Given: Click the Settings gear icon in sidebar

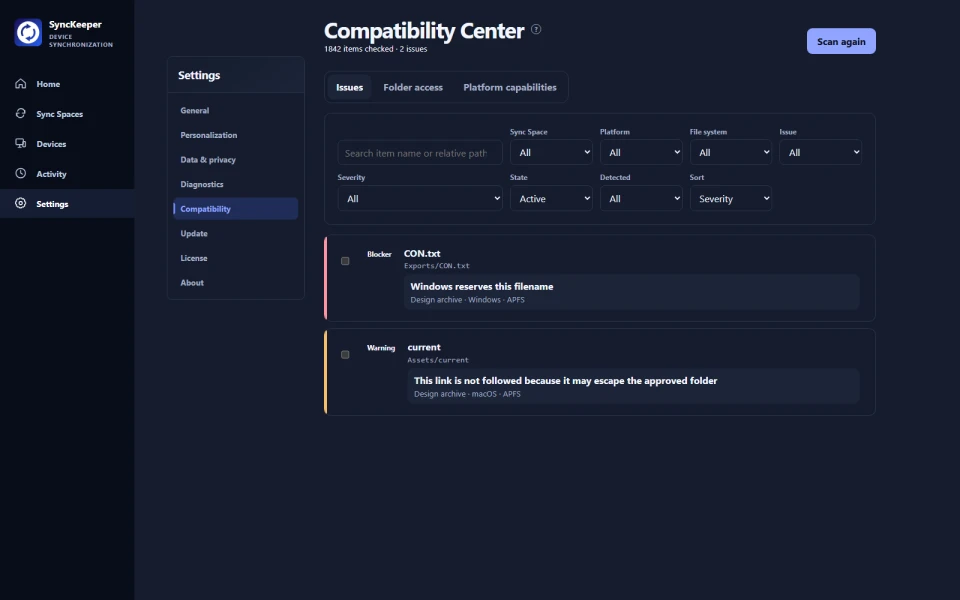Looking at the screenshot, I should (21, 203).
